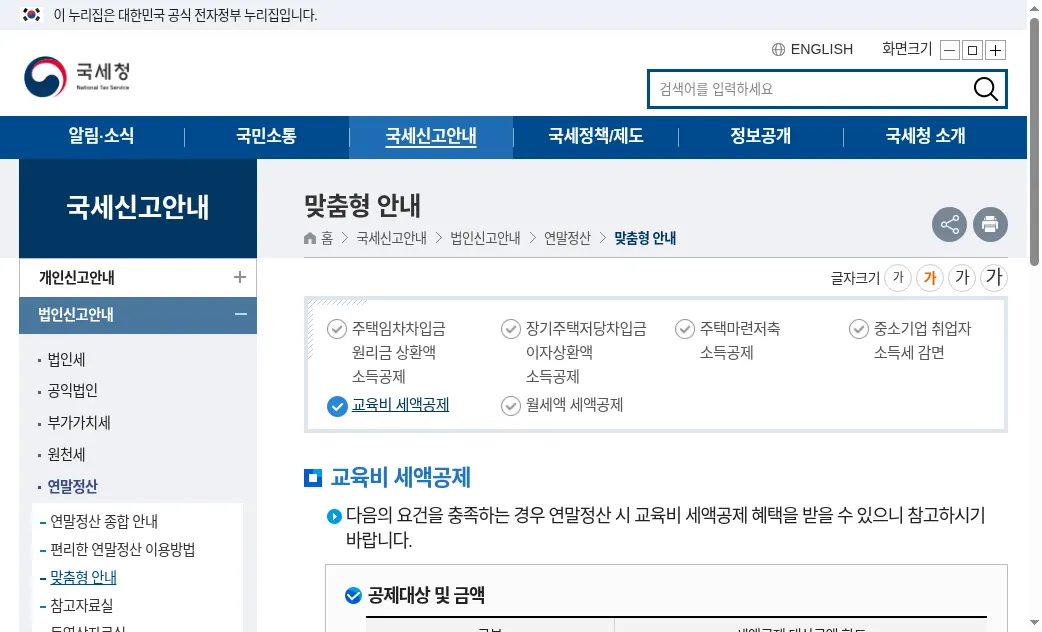This screenshot has width=1042, height=632.
Task: Switch to ENGLISH site
Action: 821,49
